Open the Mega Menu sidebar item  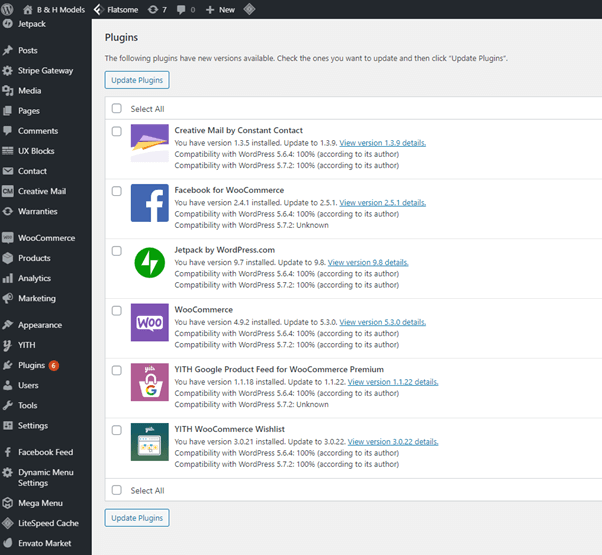[x=46, y=503]
